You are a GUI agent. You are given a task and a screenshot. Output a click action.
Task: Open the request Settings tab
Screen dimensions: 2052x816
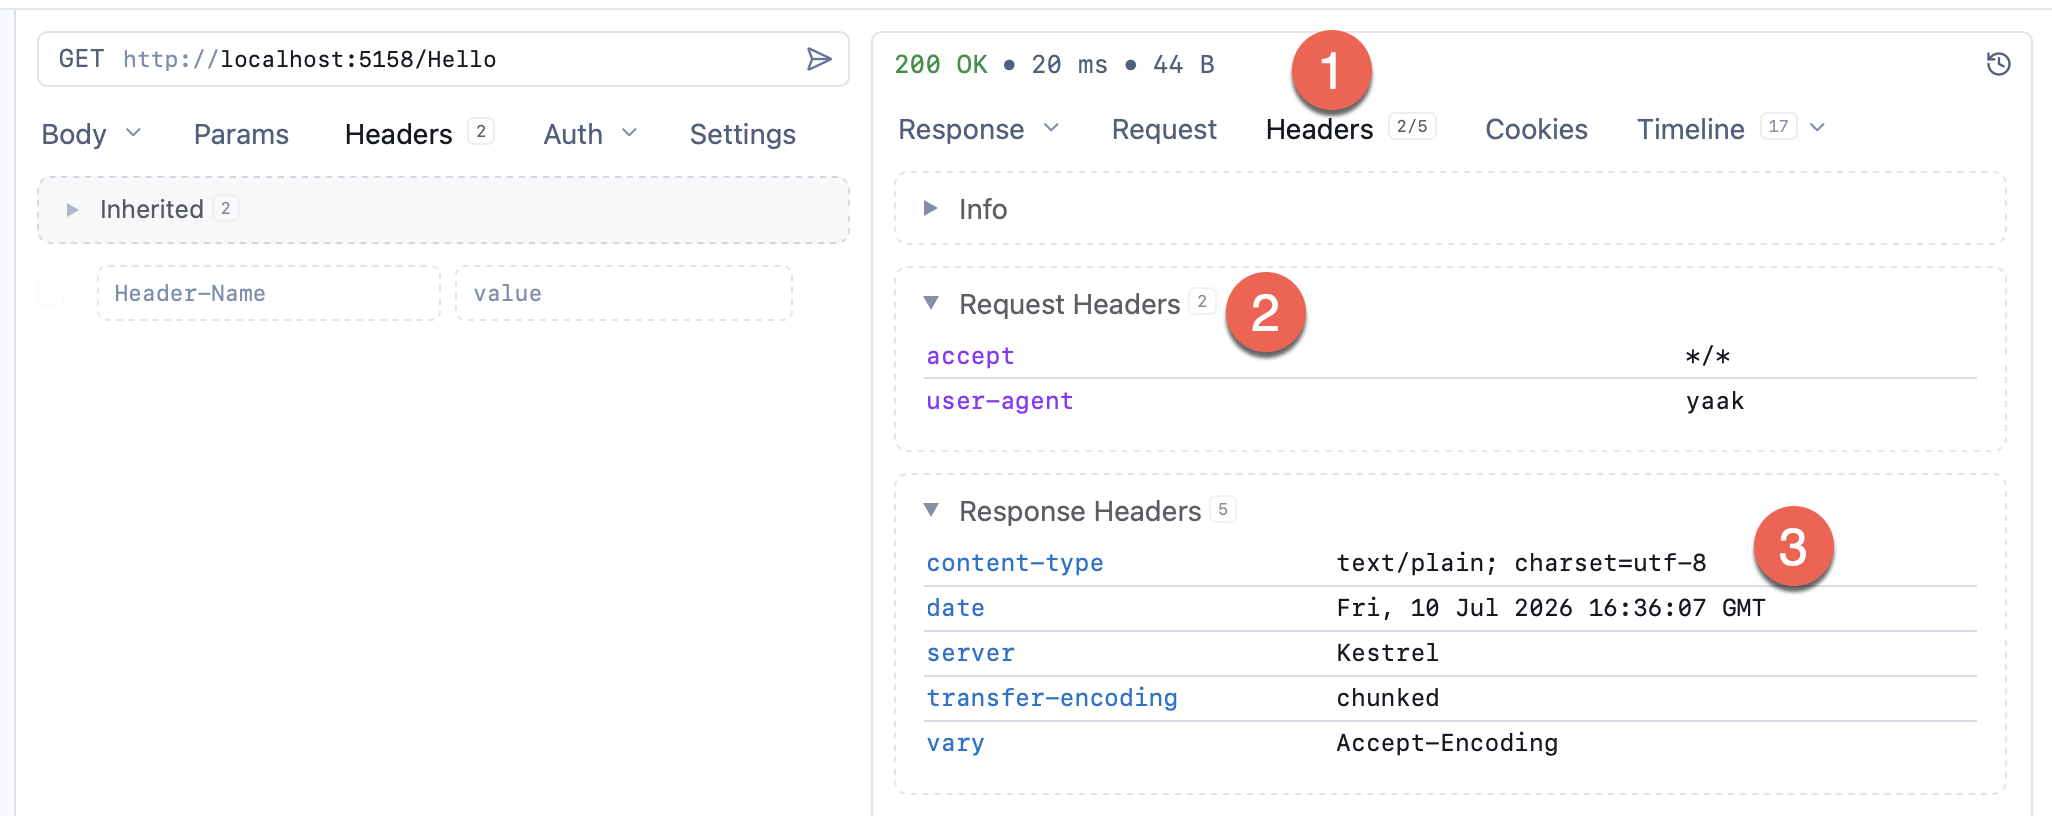pyautogui.click(x=743, y=134)
